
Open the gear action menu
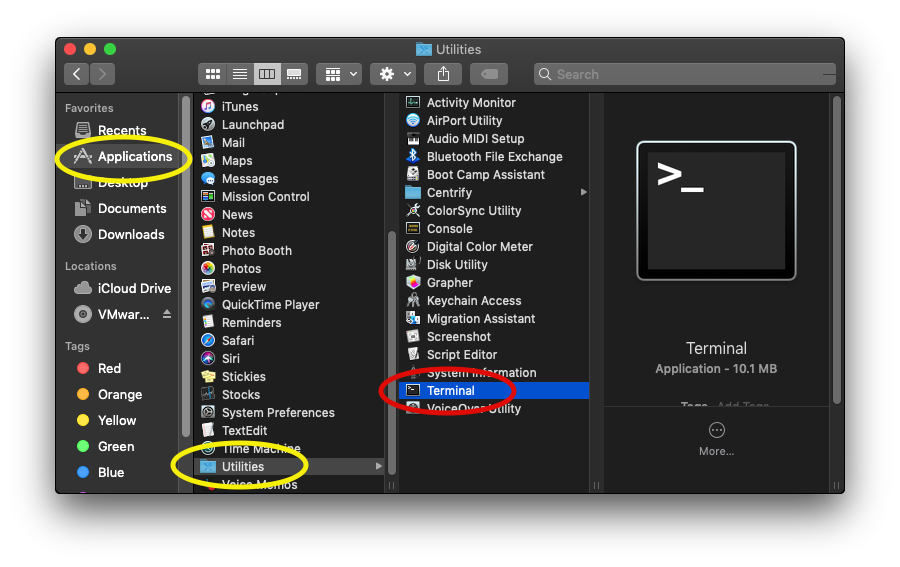pyautogui.click(x=391, y=74)
